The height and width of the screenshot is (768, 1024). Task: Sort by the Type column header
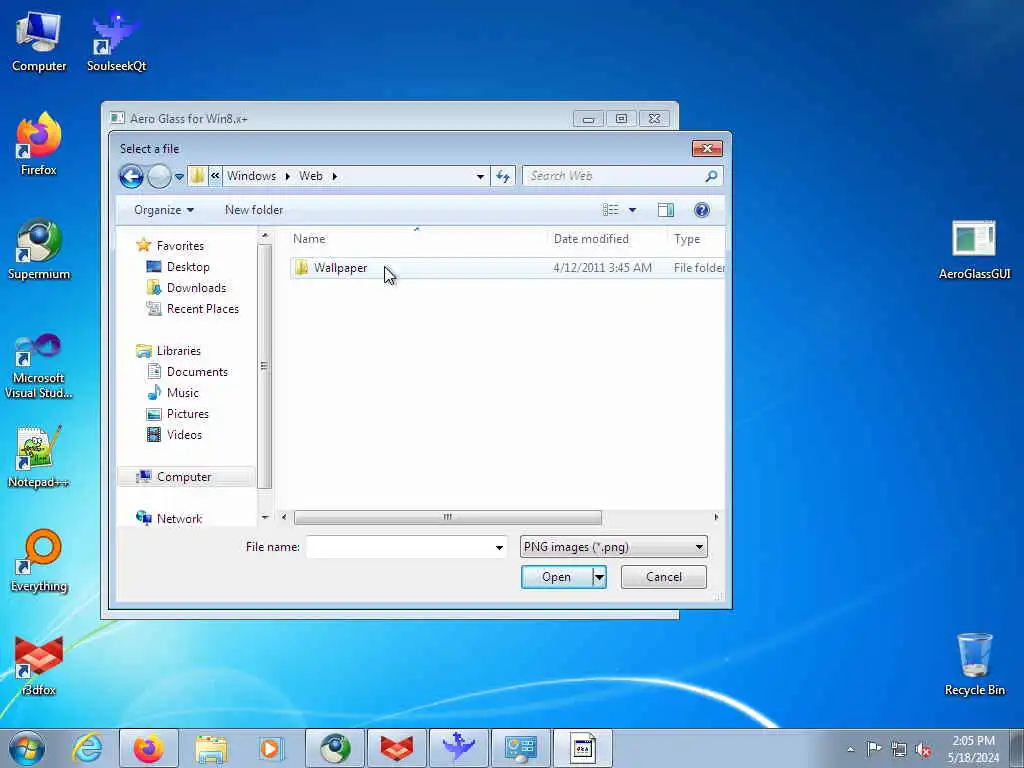coord(687,239)
